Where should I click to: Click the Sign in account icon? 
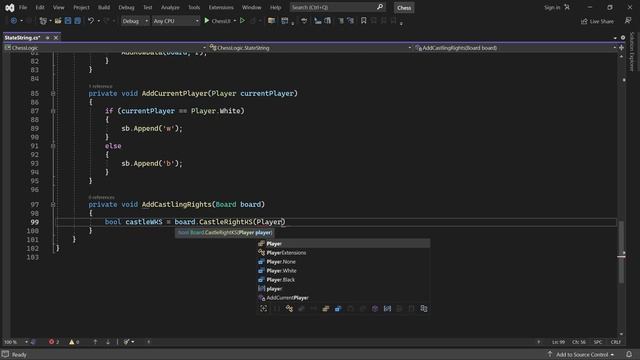(567, 7)
